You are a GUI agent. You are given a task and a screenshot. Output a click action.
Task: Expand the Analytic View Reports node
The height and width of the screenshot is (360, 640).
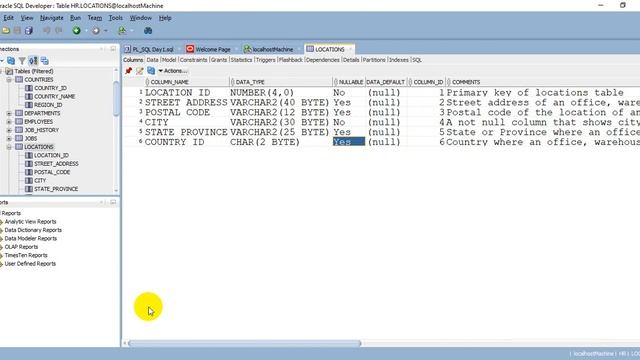[1, 222]
